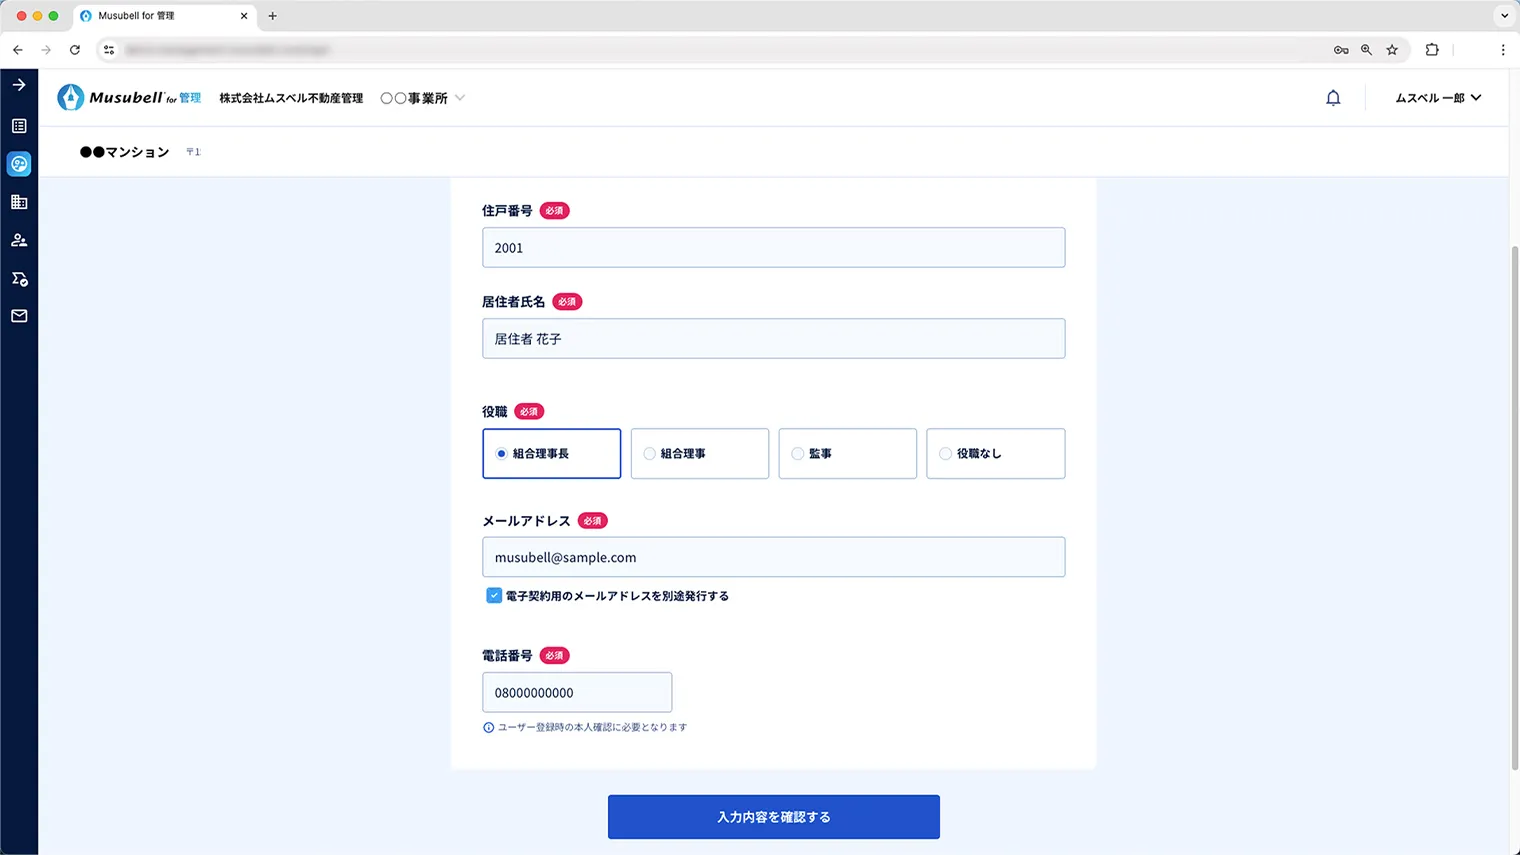This screenshot has width=1520, height=855.
Task: Open the ムスベル 一郎 user menu
Action: [1437, 98]
